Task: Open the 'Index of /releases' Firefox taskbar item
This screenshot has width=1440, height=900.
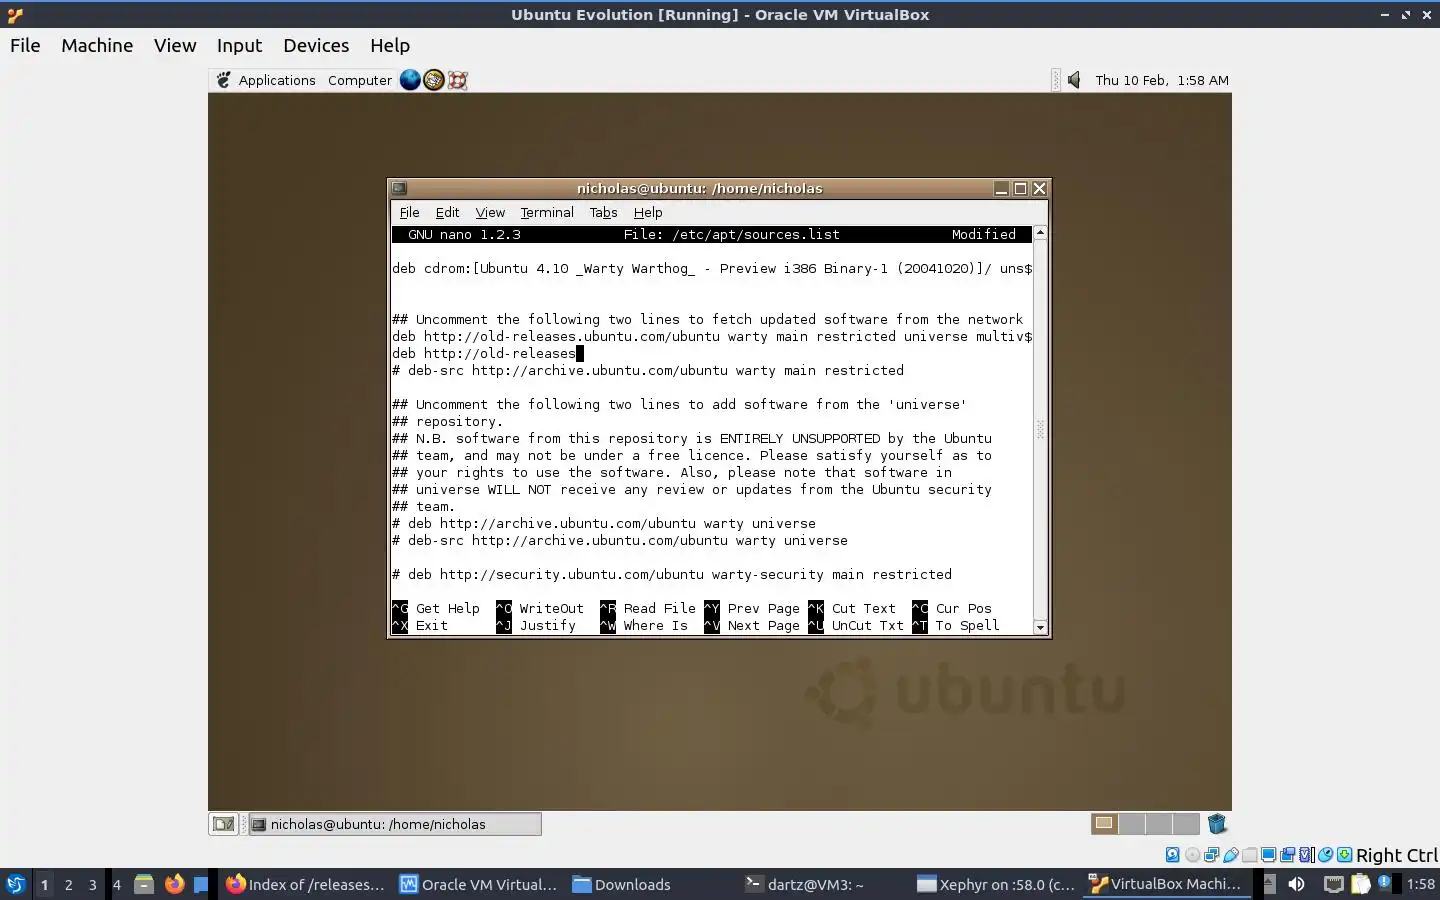Action: pos(305,884)
